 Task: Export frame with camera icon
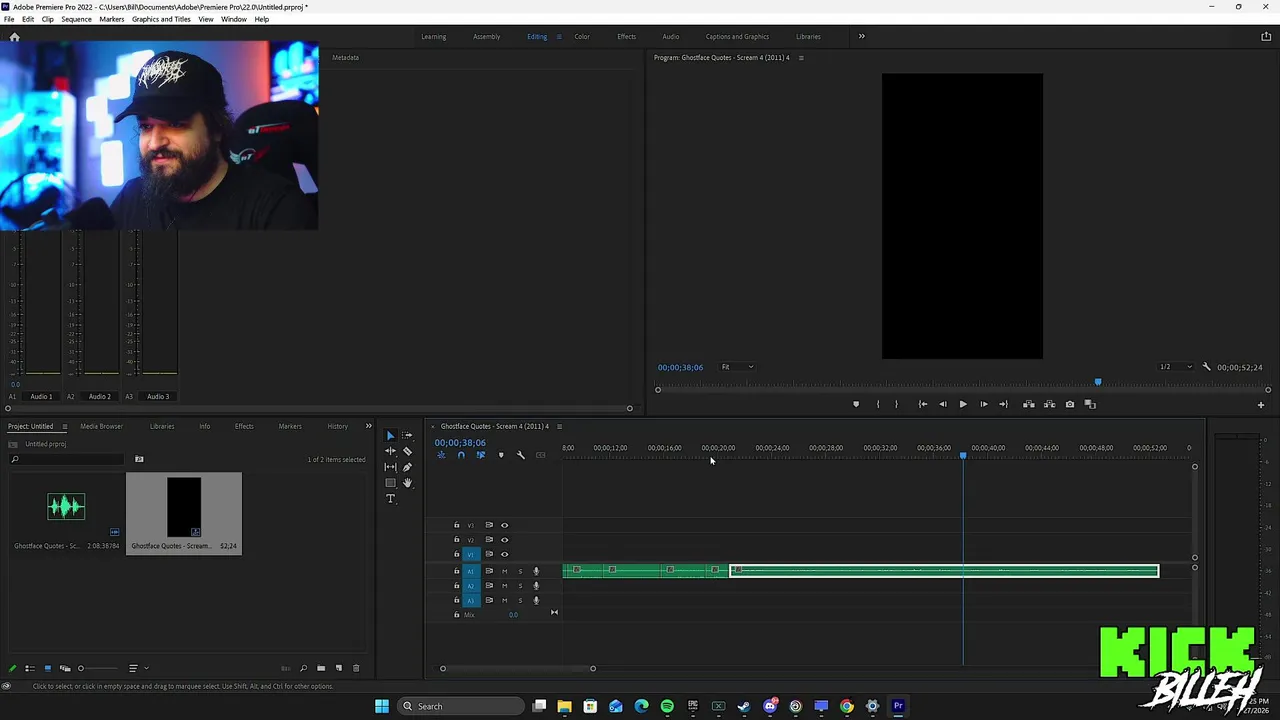1070,404
